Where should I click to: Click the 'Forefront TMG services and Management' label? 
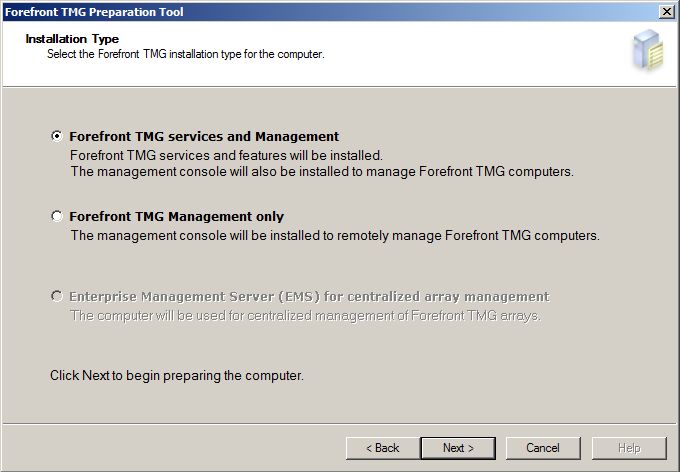[204, 136]
